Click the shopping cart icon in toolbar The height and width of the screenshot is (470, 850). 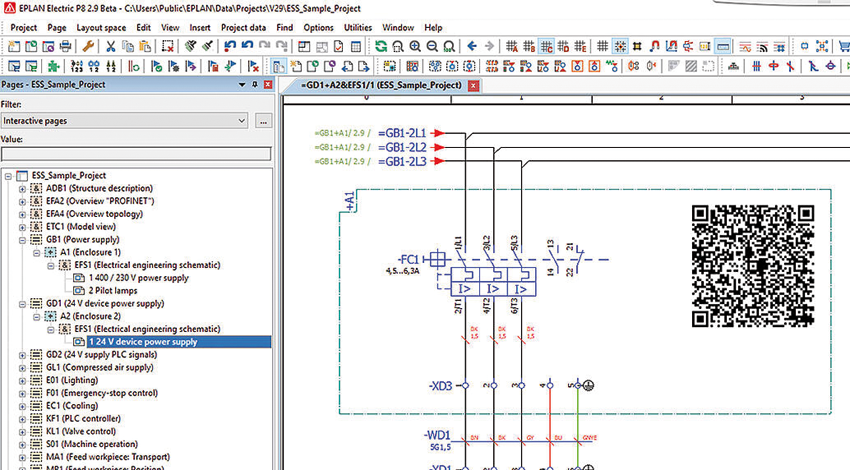(x=844, y=47)
